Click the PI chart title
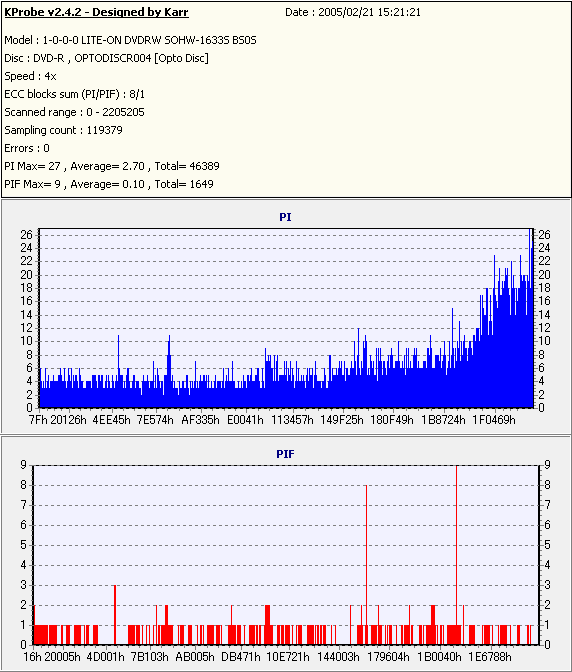 tap(285, 217)
